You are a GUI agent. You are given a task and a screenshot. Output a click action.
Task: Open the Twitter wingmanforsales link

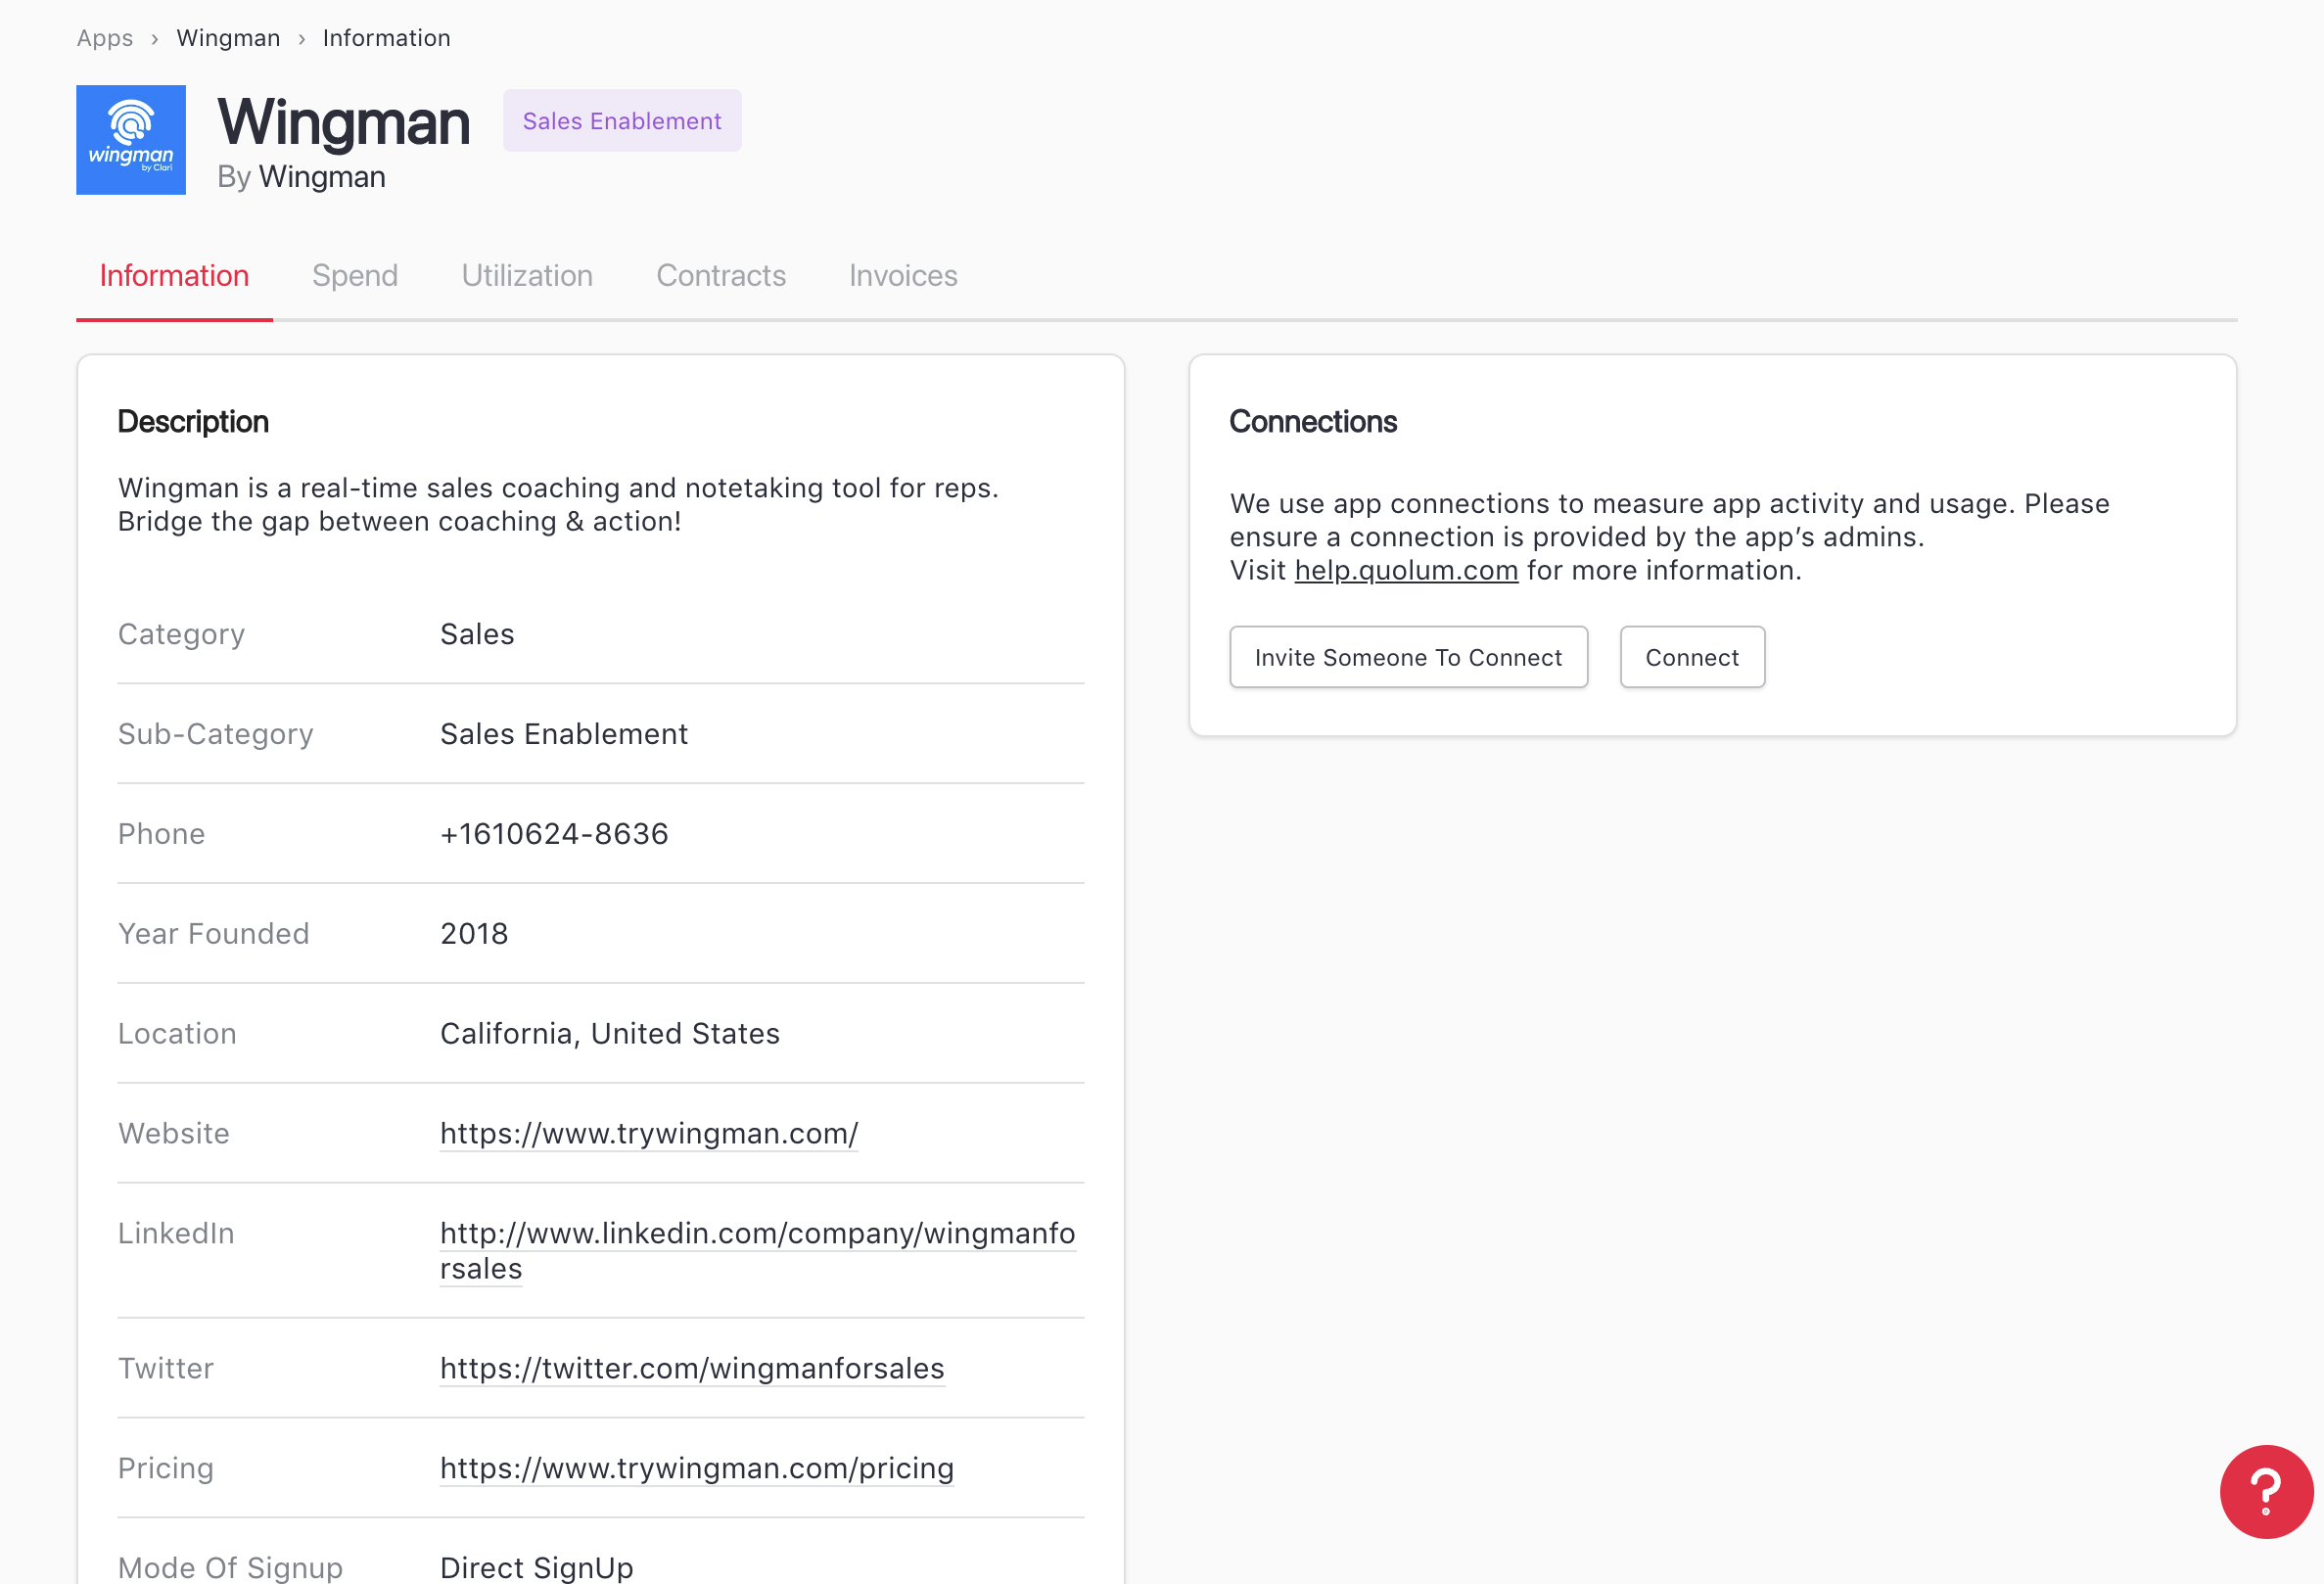point(692,1368)
